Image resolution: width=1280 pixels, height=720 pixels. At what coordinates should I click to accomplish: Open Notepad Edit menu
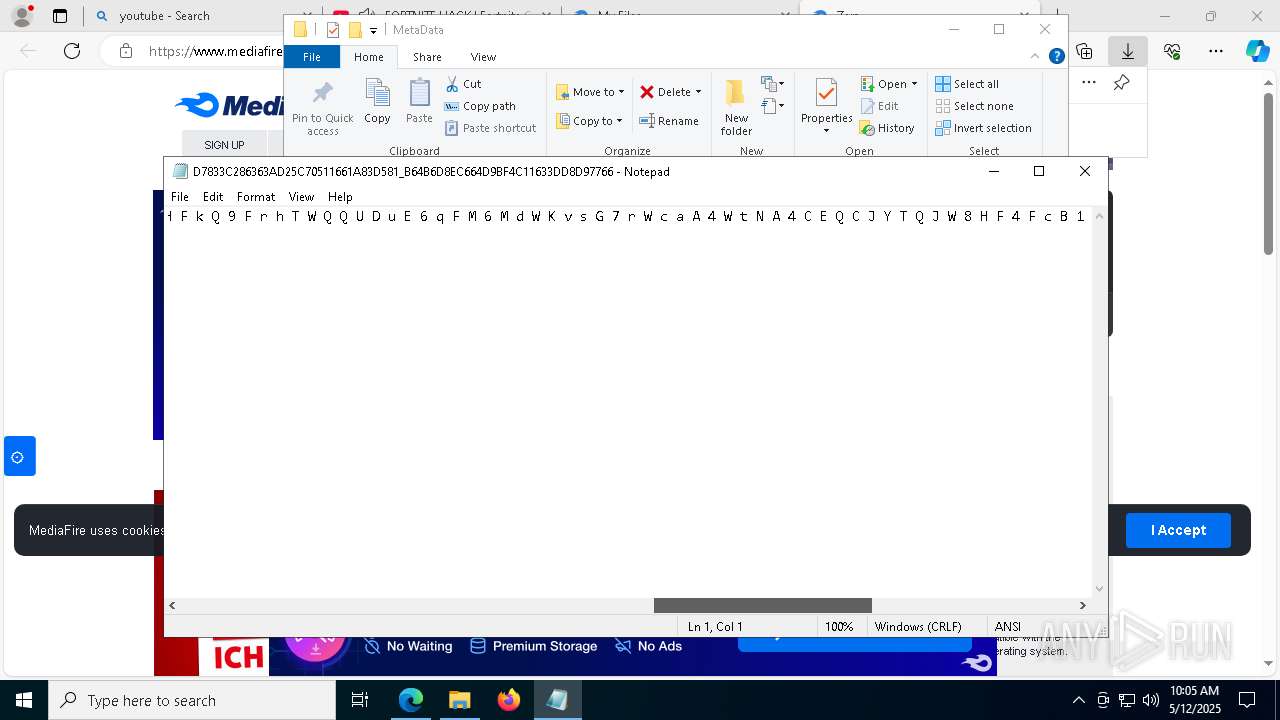213,197
